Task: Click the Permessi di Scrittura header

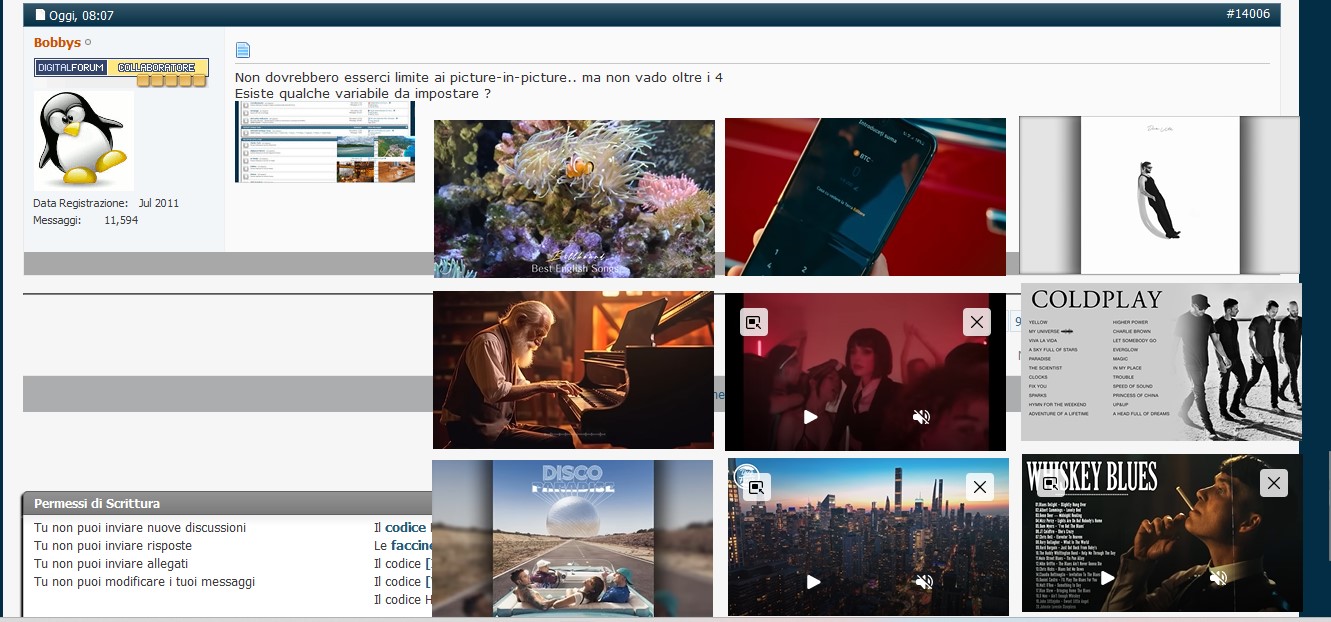Action: pos(97,504)
